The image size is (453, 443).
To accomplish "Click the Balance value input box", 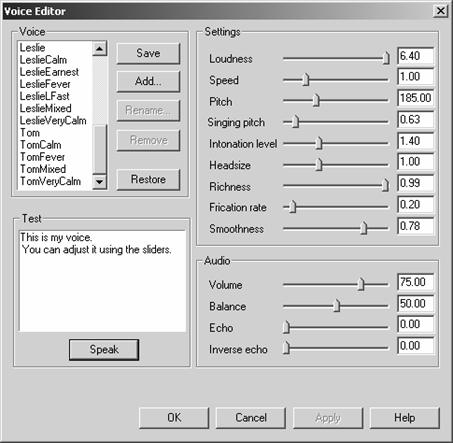I will (x=416, y=304).
